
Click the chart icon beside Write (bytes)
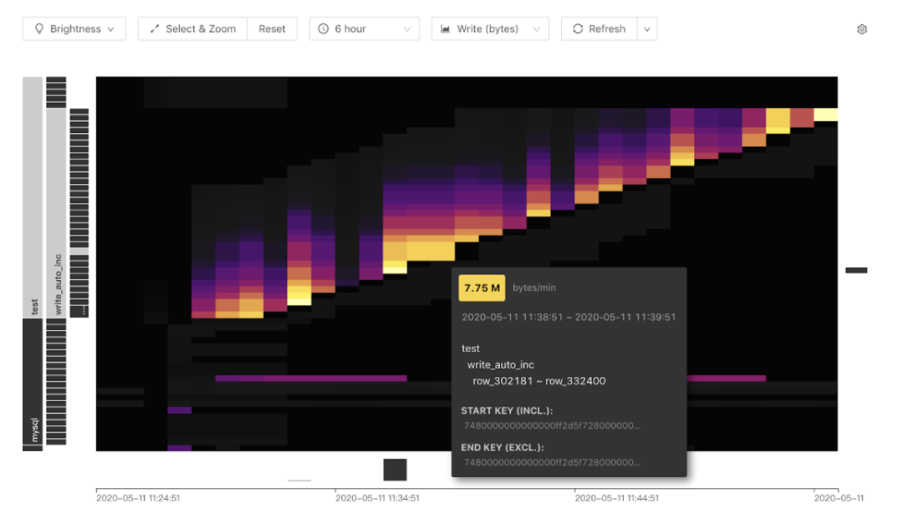[445, 29]
